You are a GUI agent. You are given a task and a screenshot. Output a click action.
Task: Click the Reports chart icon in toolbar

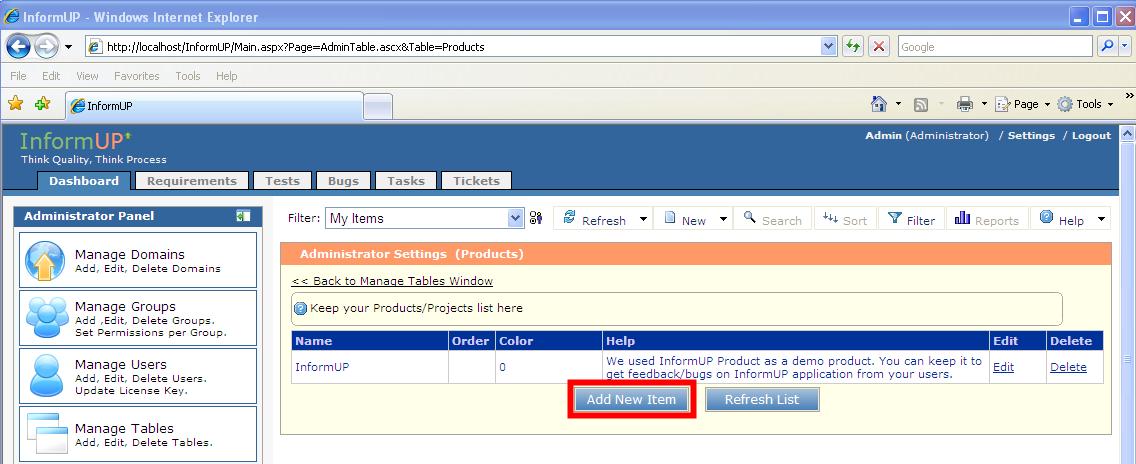click(962, 219)
